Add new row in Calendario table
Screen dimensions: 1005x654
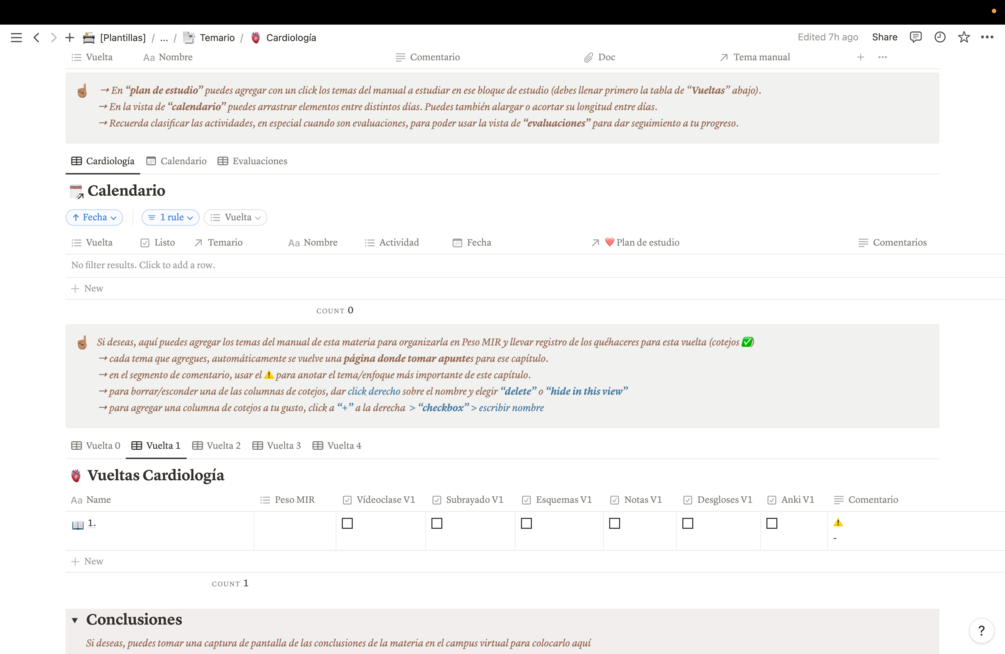coord(87,289)
